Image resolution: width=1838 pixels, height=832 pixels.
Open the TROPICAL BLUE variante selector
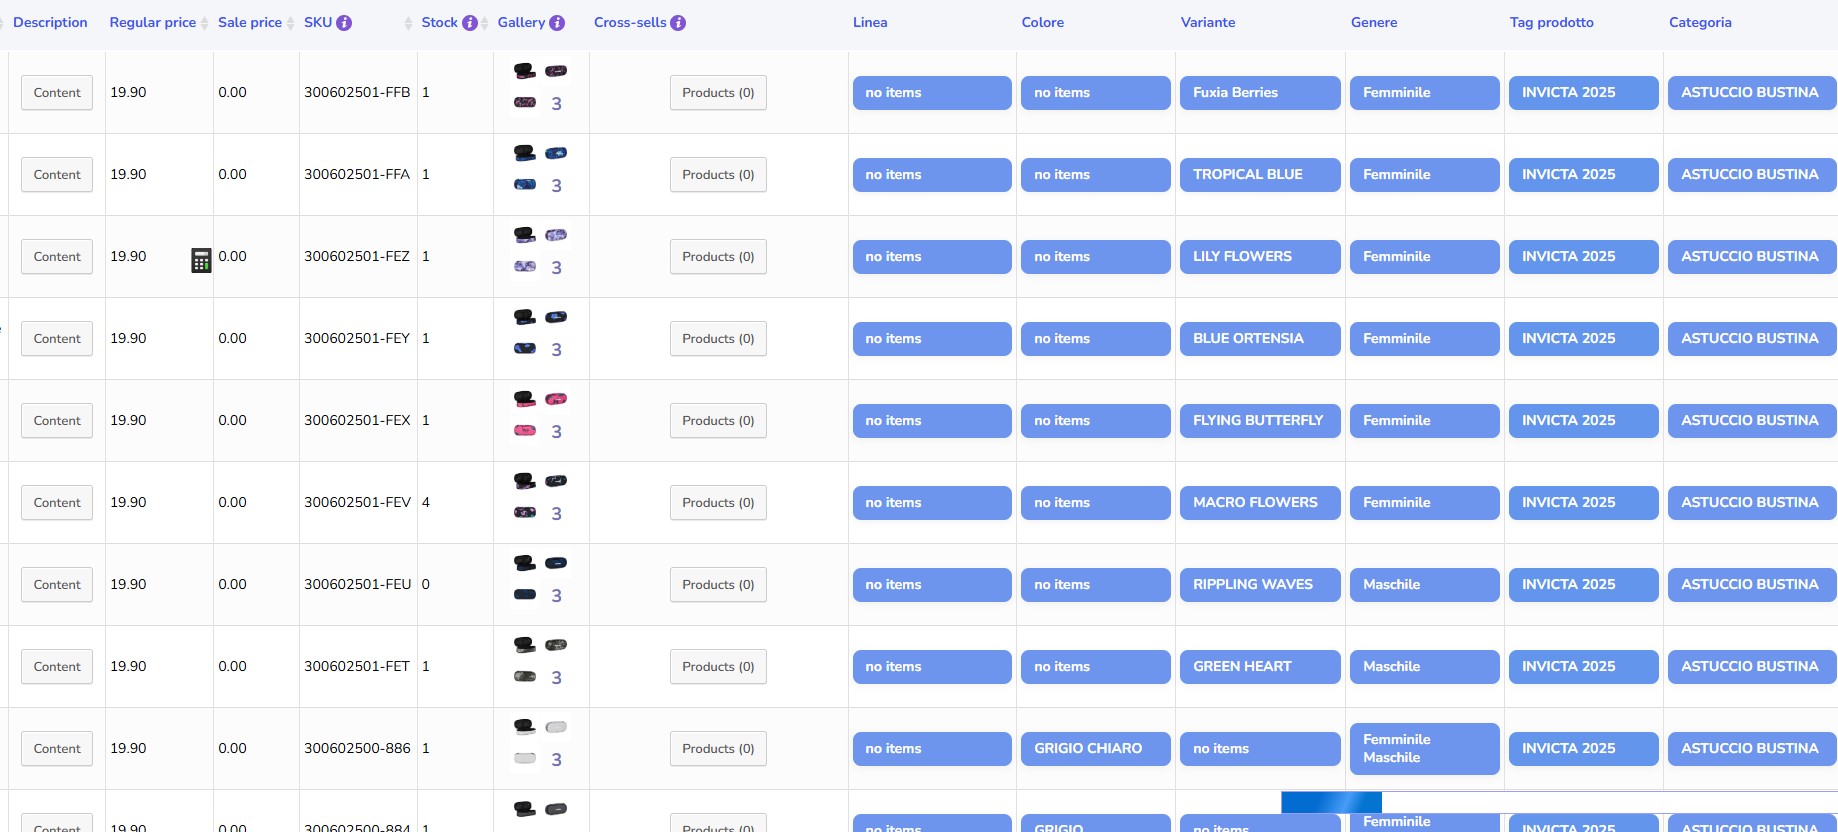coord(1259,175)
